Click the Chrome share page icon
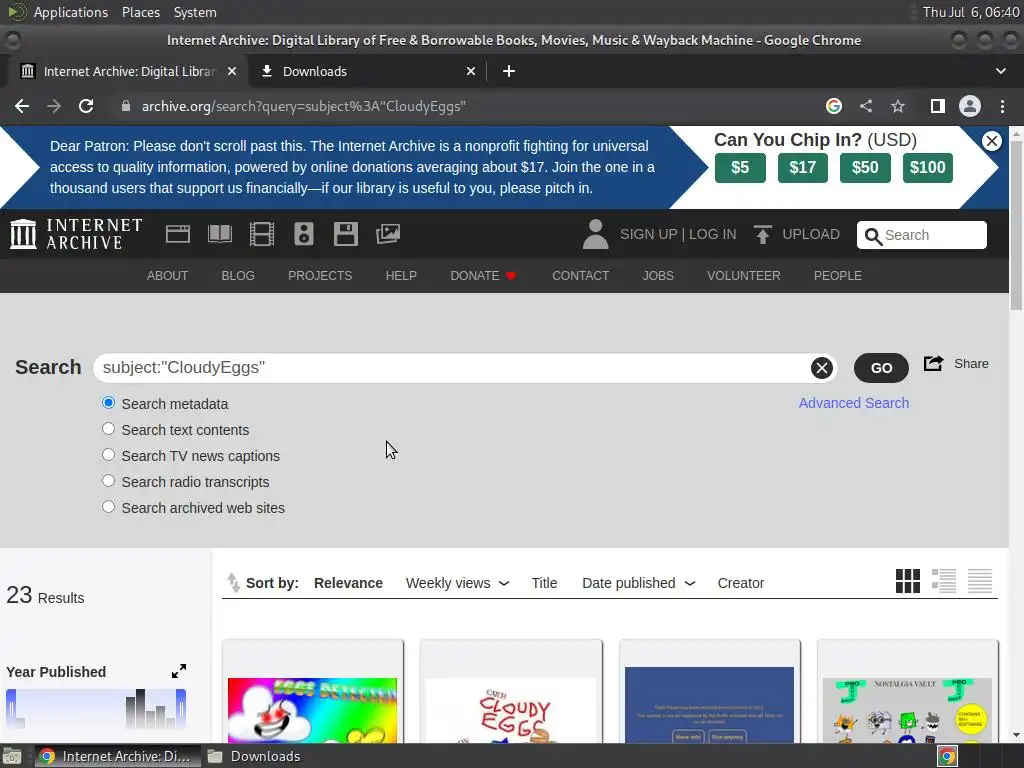 866,106
